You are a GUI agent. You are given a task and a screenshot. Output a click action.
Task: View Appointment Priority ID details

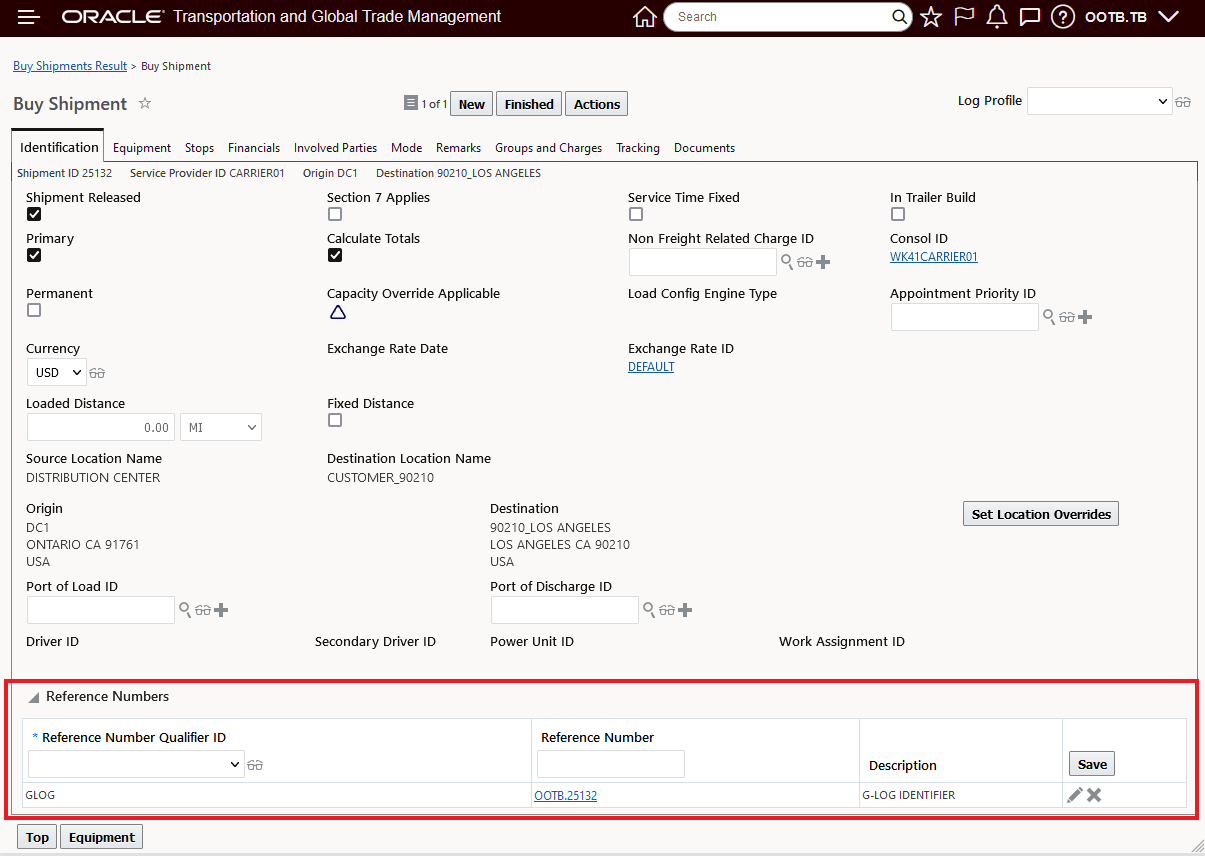coord(1067,317)
